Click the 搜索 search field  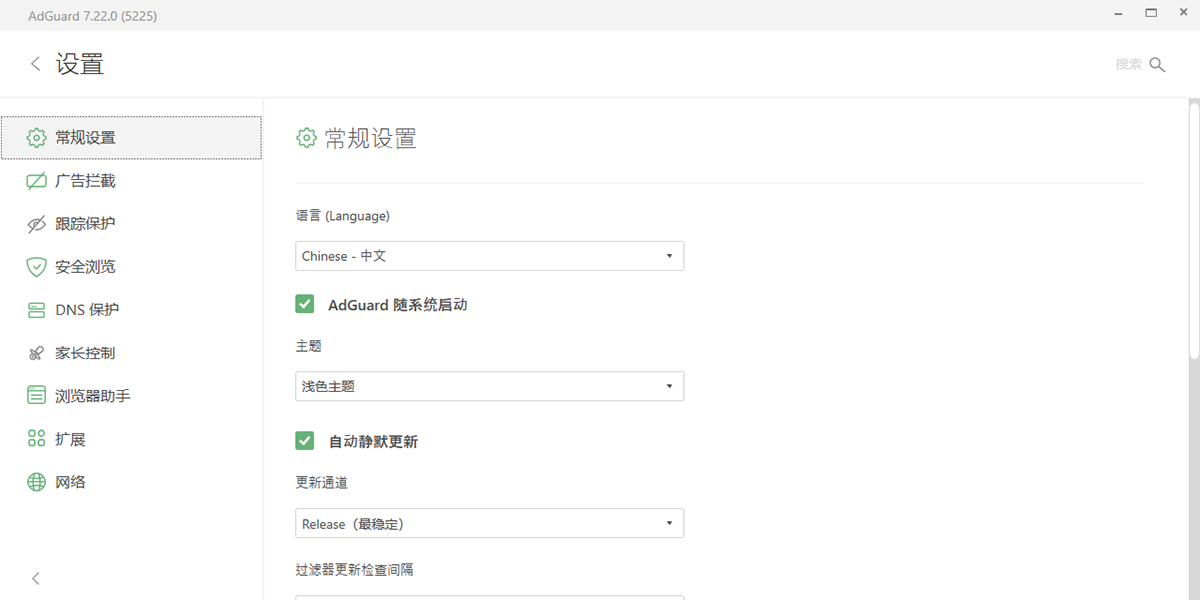[1129, 64]
